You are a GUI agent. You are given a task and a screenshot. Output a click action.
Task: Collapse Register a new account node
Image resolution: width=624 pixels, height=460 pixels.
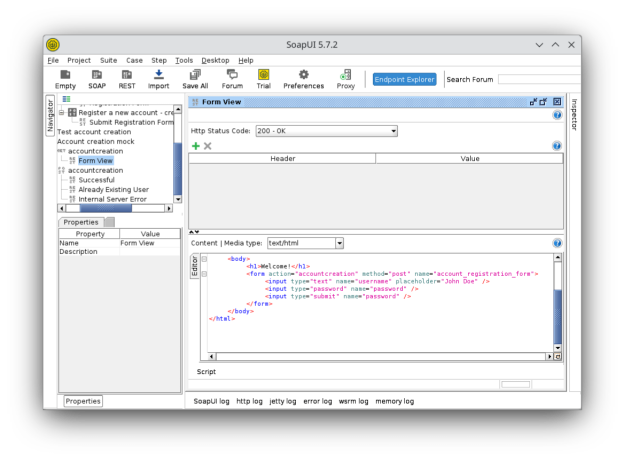click(61, 113)
